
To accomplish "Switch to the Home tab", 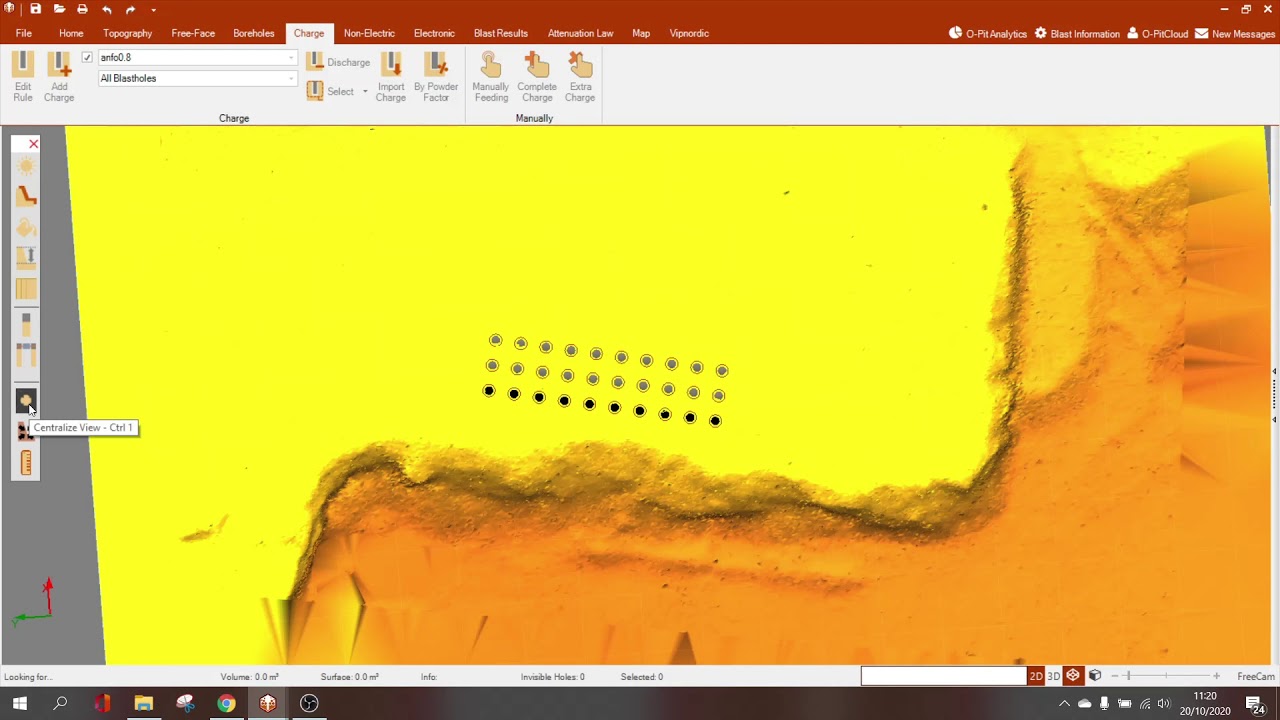I will tap(71, 33).
